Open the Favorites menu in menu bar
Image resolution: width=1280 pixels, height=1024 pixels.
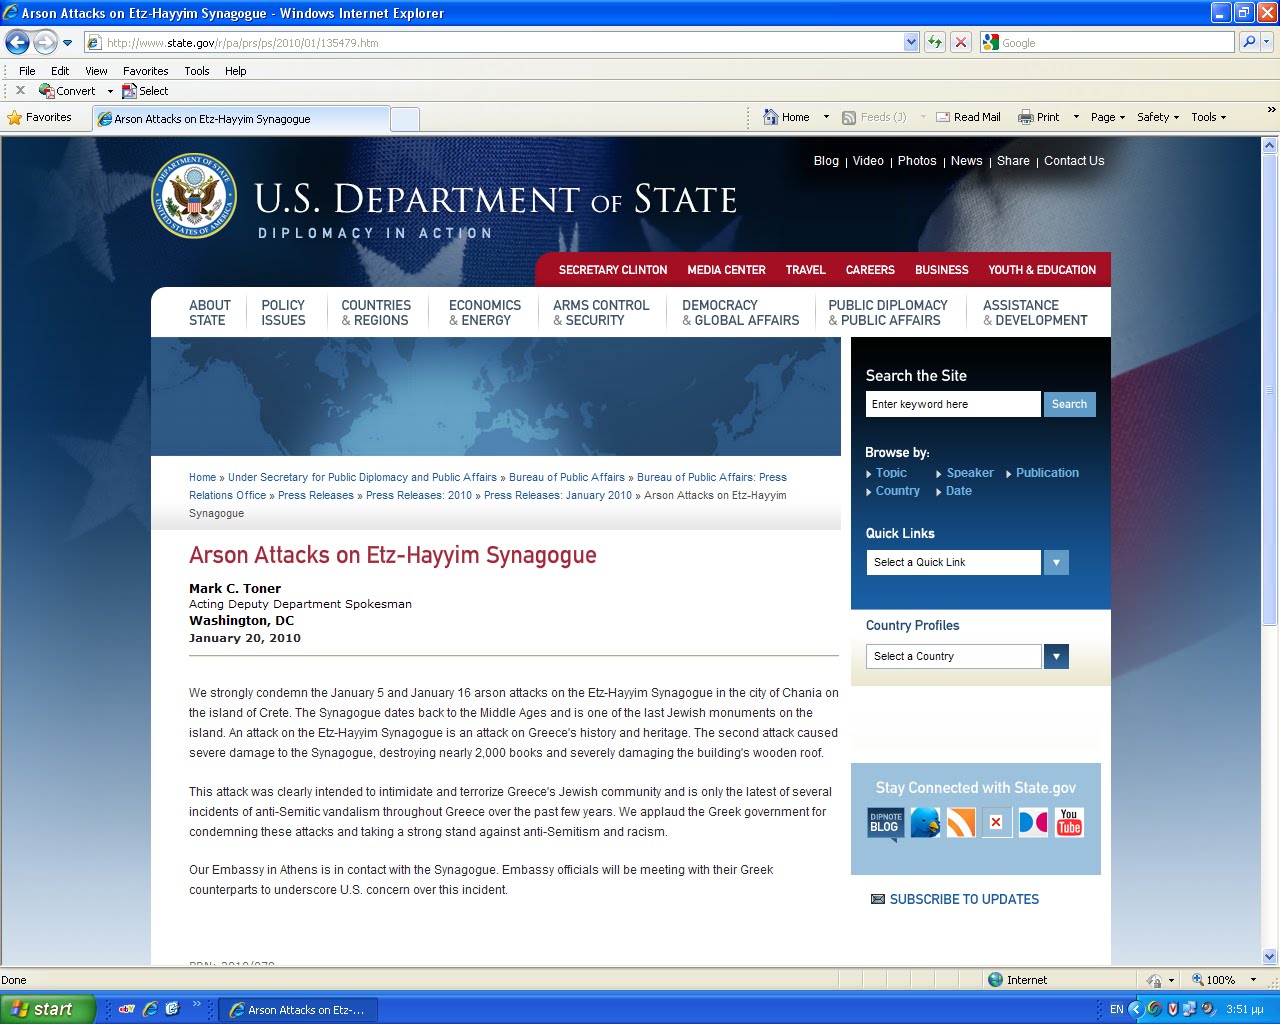pyautogui.click(x=146, y=71)
